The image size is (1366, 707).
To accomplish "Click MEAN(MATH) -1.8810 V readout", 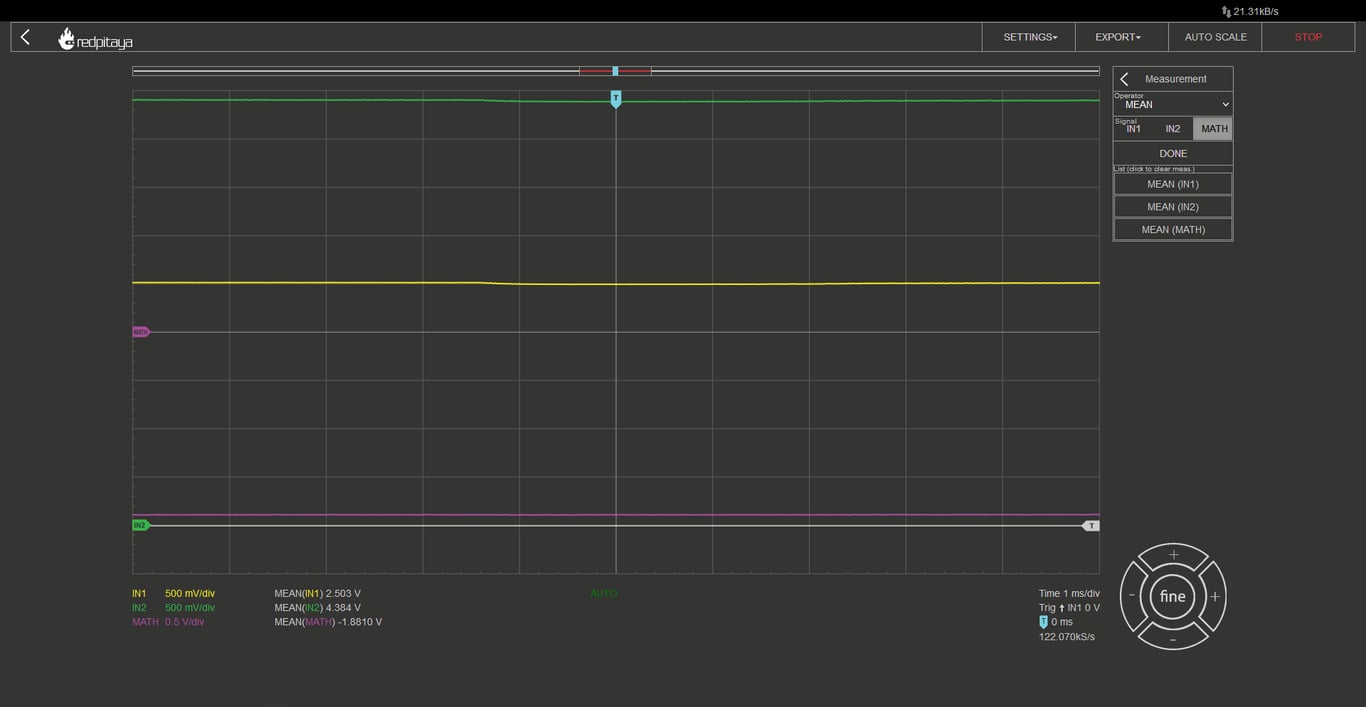I will click(x=328, y=622).
